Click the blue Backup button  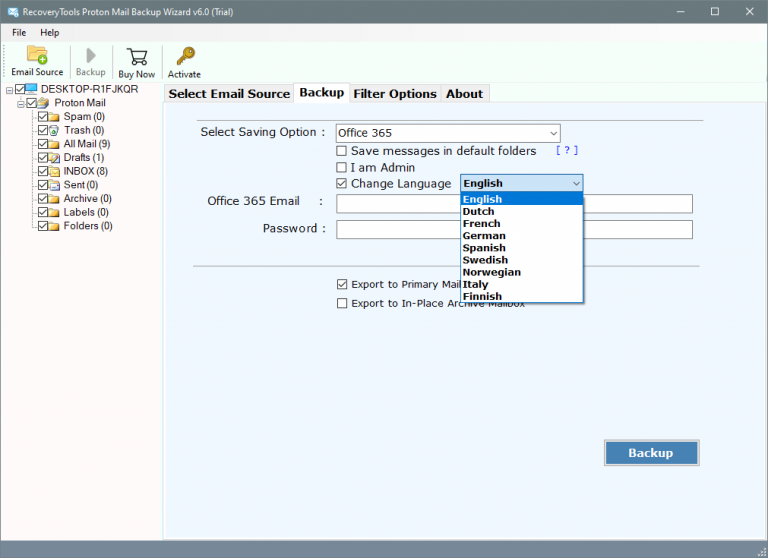(651, 453)
